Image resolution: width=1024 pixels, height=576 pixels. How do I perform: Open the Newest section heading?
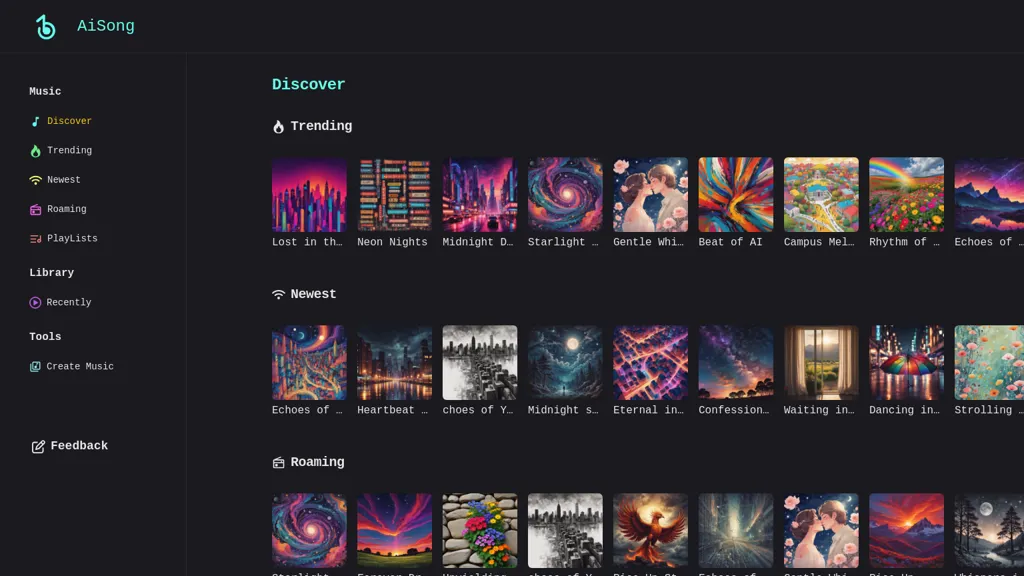click(x=313, y=294)
